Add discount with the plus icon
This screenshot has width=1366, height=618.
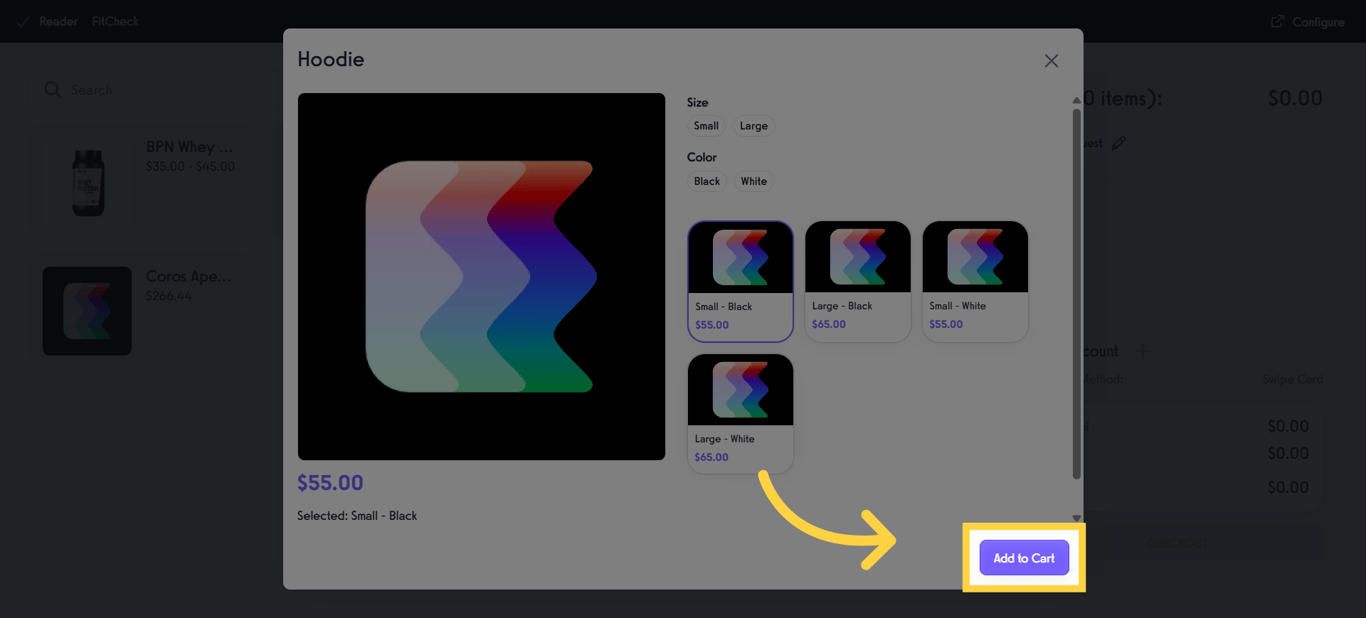[1143, 351]
